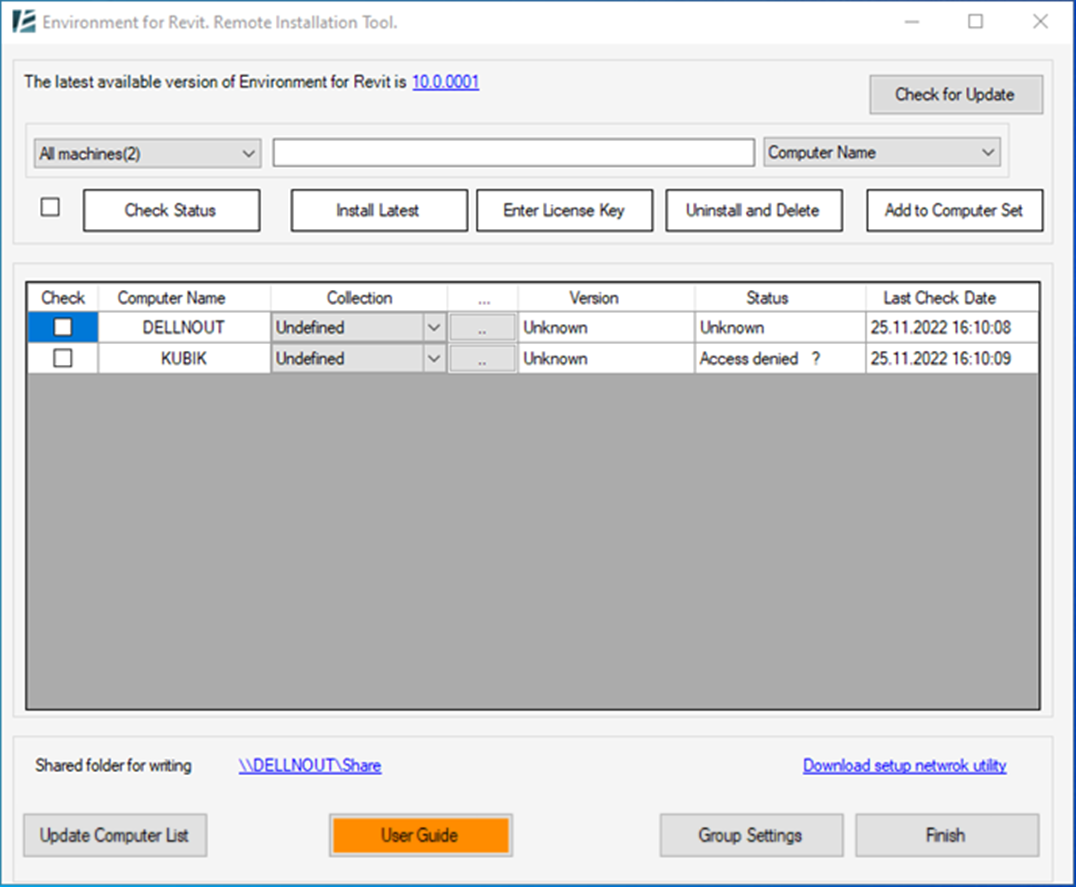Open Group Settings
This screenshot has width=1076, height=887.
pyautogui.click(x=751, y=835)
